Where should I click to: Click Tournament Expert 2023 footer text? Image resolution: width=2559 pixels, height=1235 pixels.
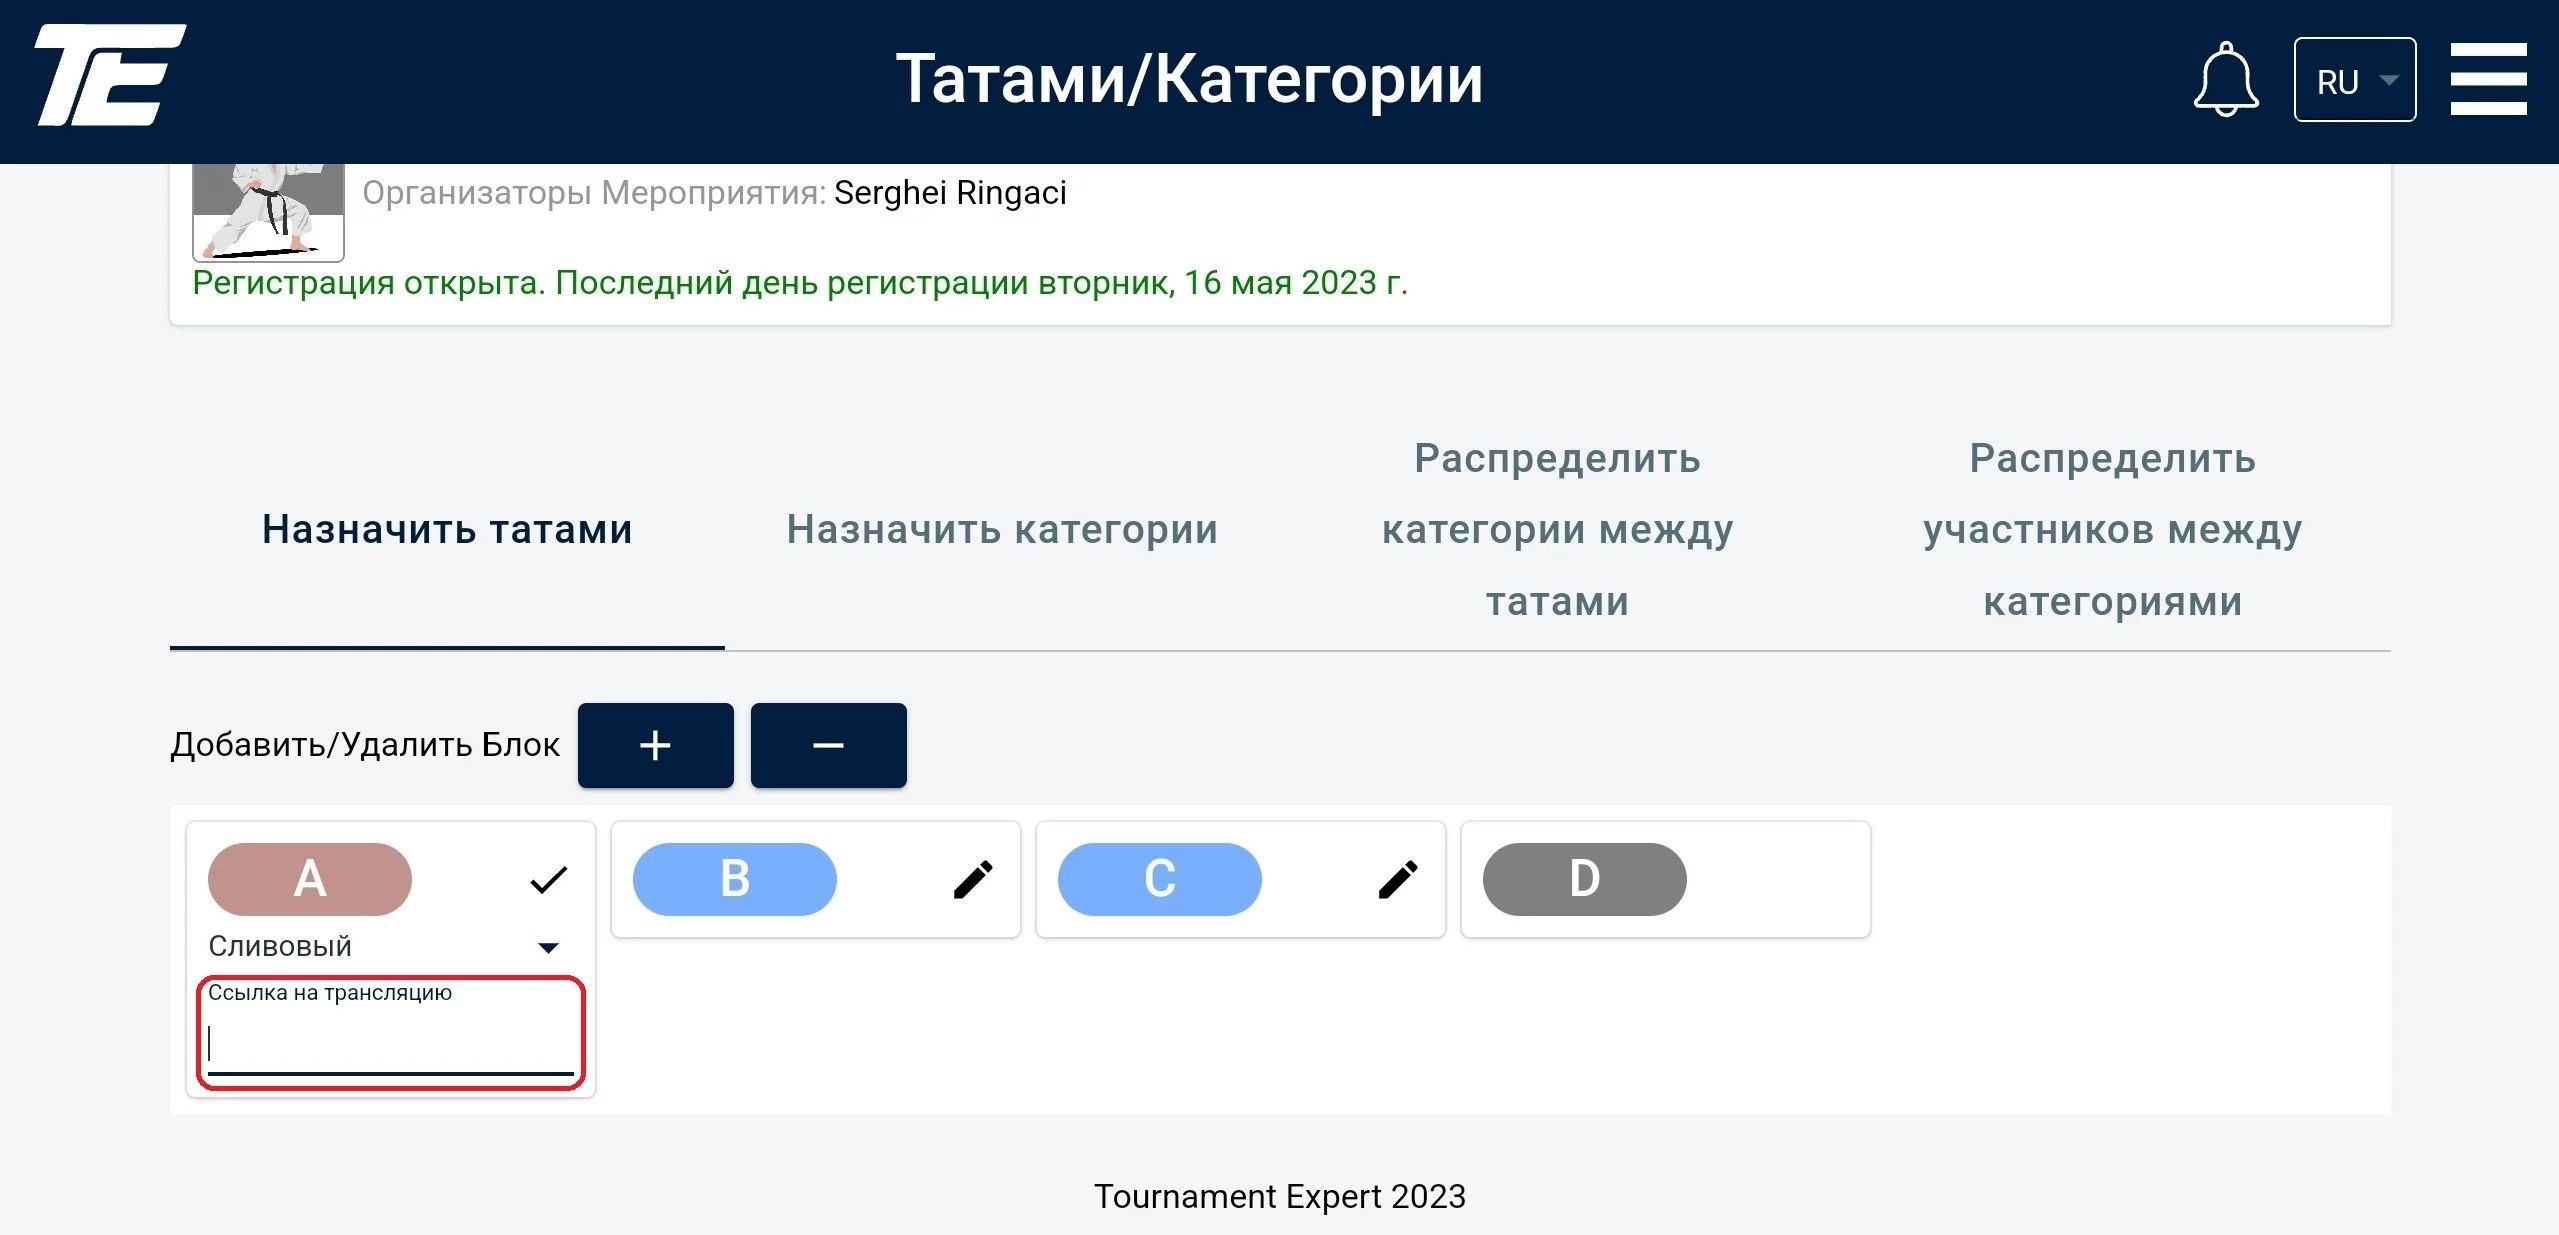pyautogui.click(x=1279, y=1196)
